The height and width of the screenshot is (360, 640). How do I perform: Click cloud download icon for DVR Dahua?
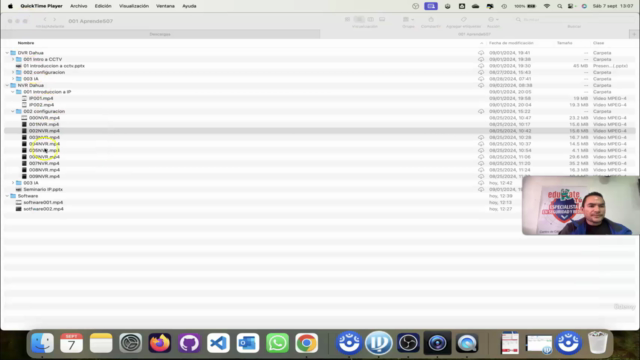point(481,53)
